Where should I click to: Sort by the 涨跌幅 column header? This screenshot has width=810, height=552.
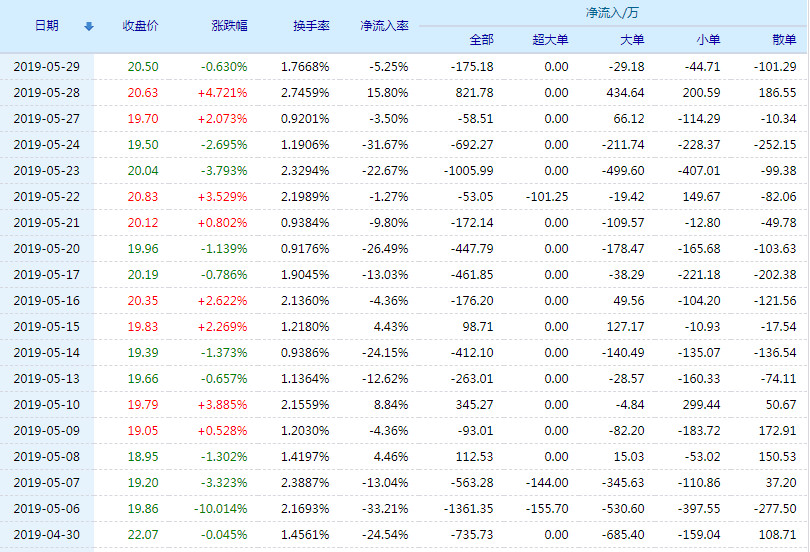point(229,26)
